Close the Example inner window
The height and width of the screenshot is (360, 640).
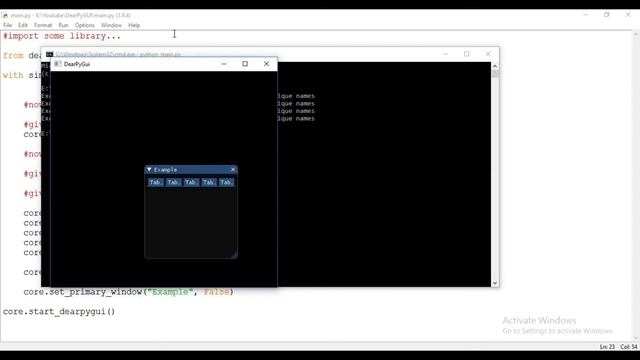tap(233, 169)
